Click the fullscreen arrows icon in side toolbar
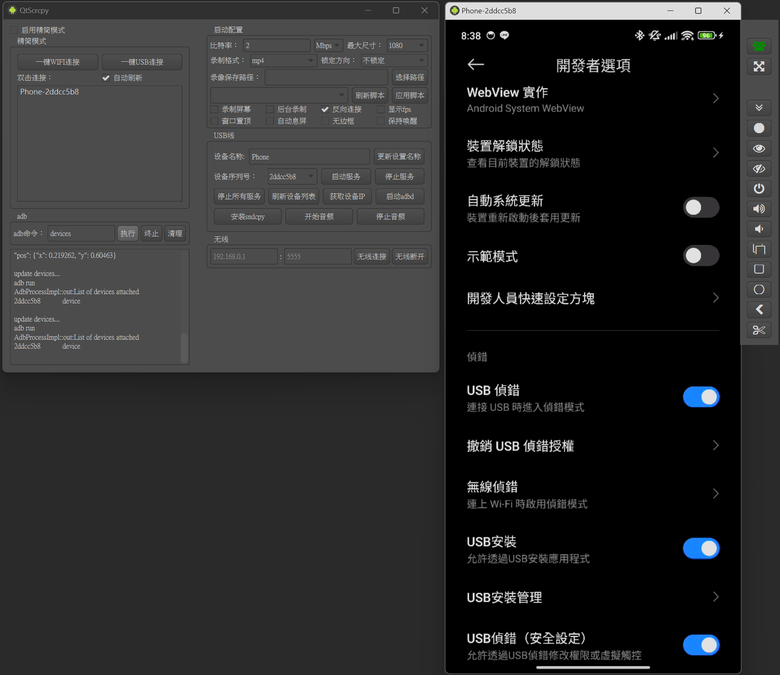This screenshot has height=675, width=780. click(x=759, y=67)
